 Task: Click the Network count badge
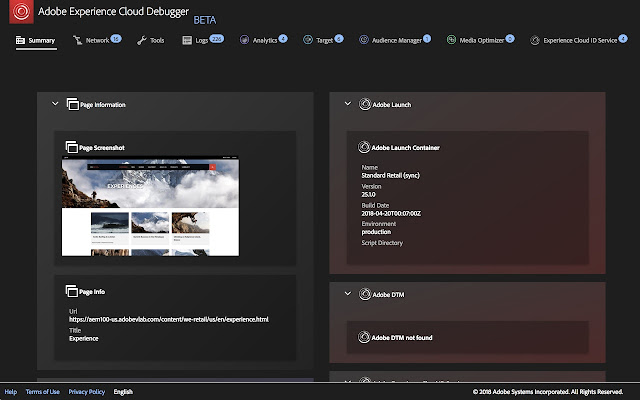tap(116, 39)
